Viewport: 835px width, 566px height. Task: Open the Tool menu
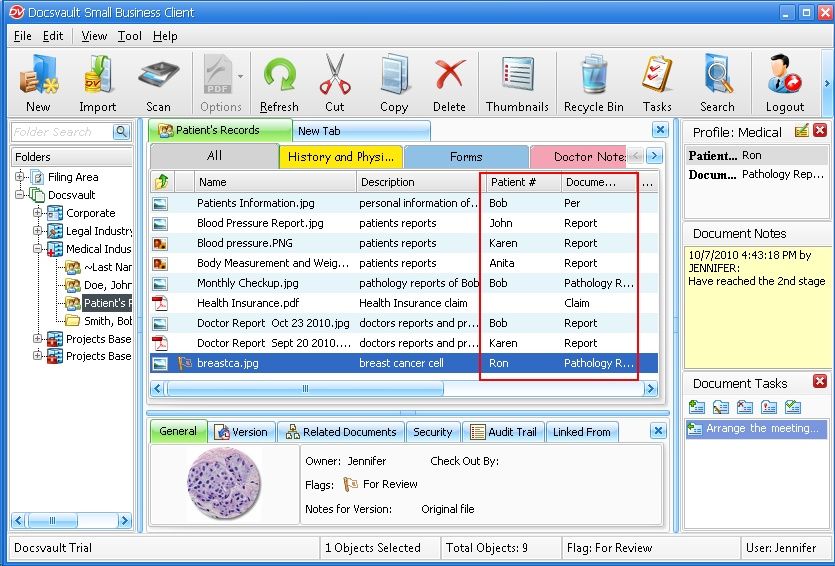(129, 36)
